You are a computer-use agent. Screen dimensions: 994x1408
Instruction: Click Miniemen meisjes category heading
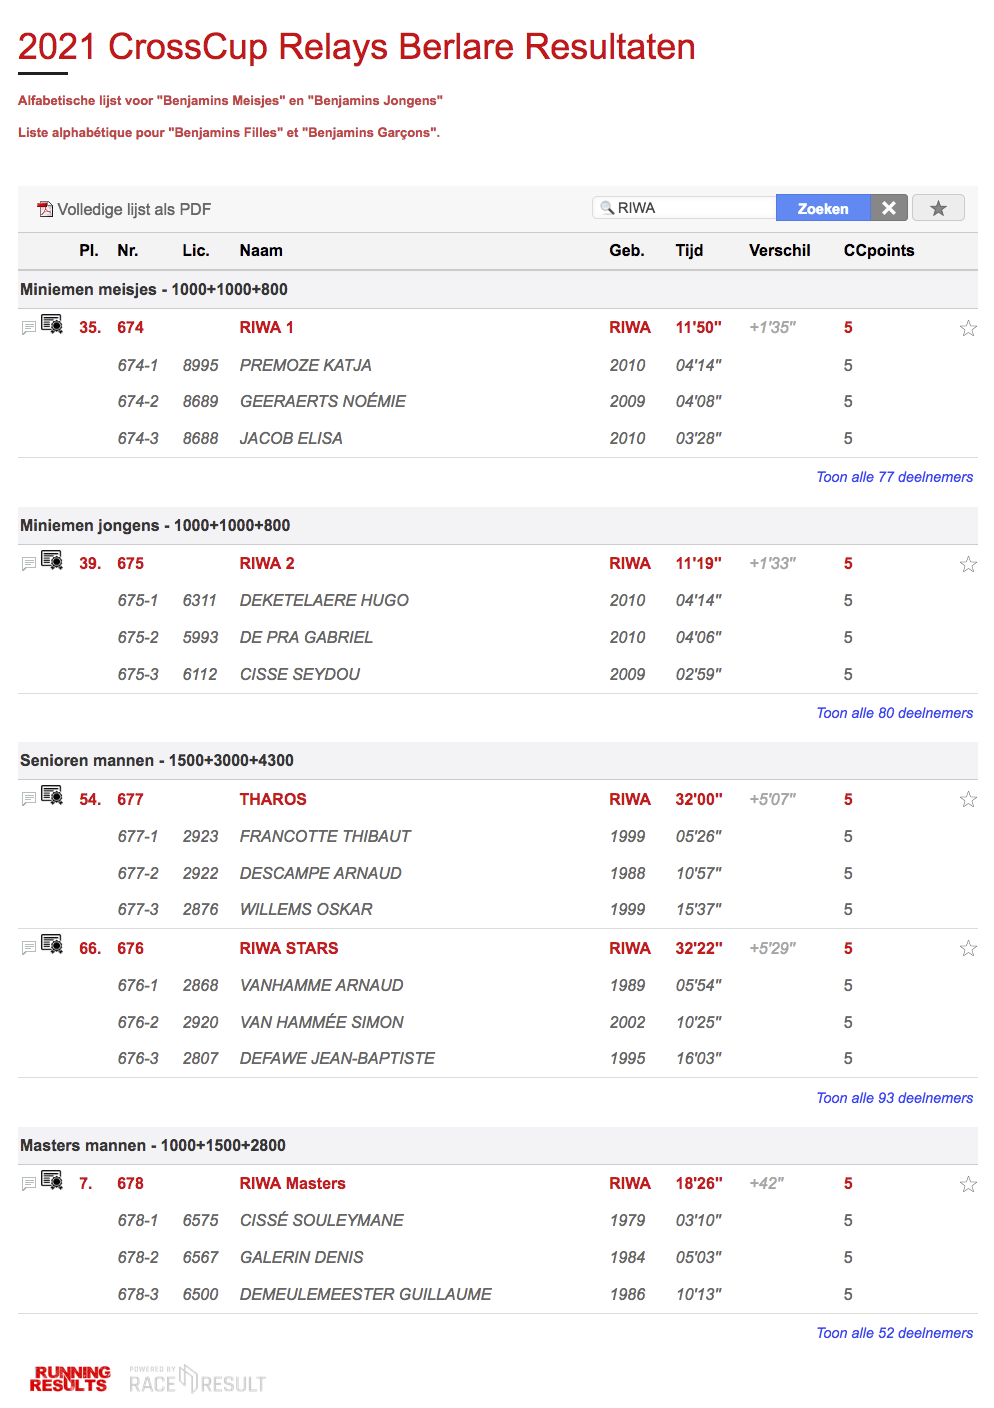[x=154, y=289]
